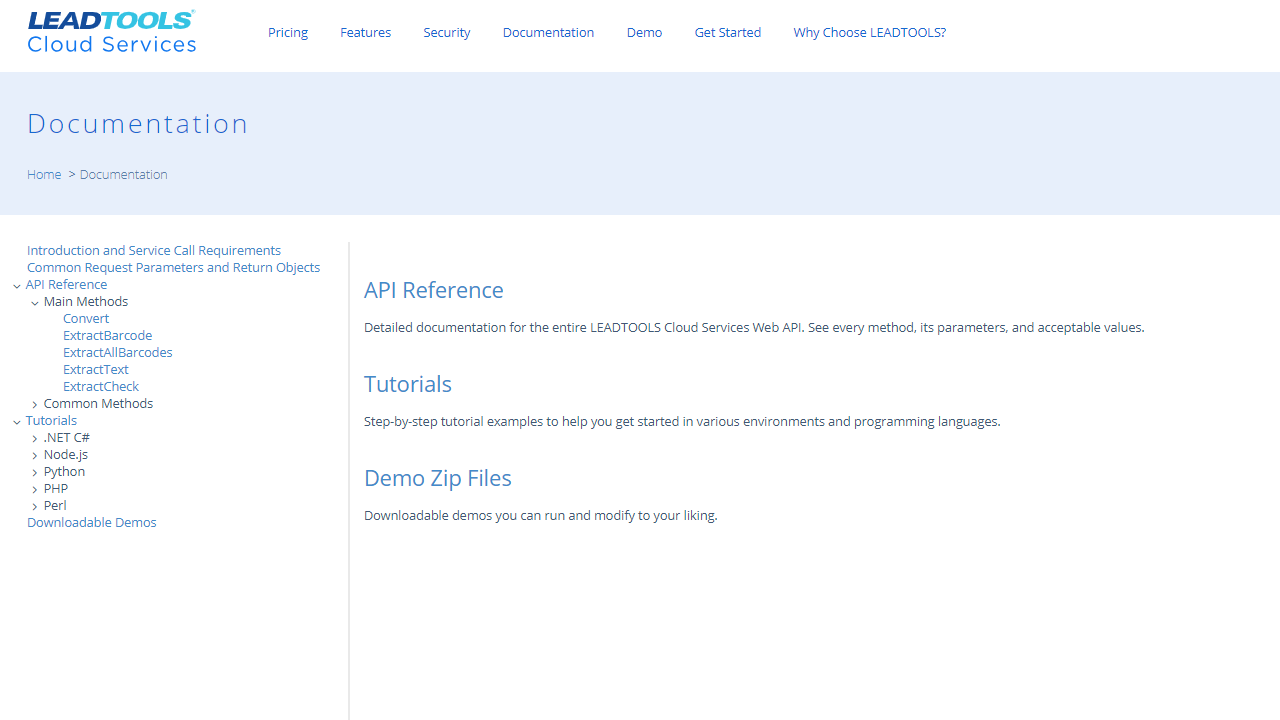The height and width of the screenshot is (720, 1280).
Task: Click the large Documentation page title
Action: tap(138, 123)
